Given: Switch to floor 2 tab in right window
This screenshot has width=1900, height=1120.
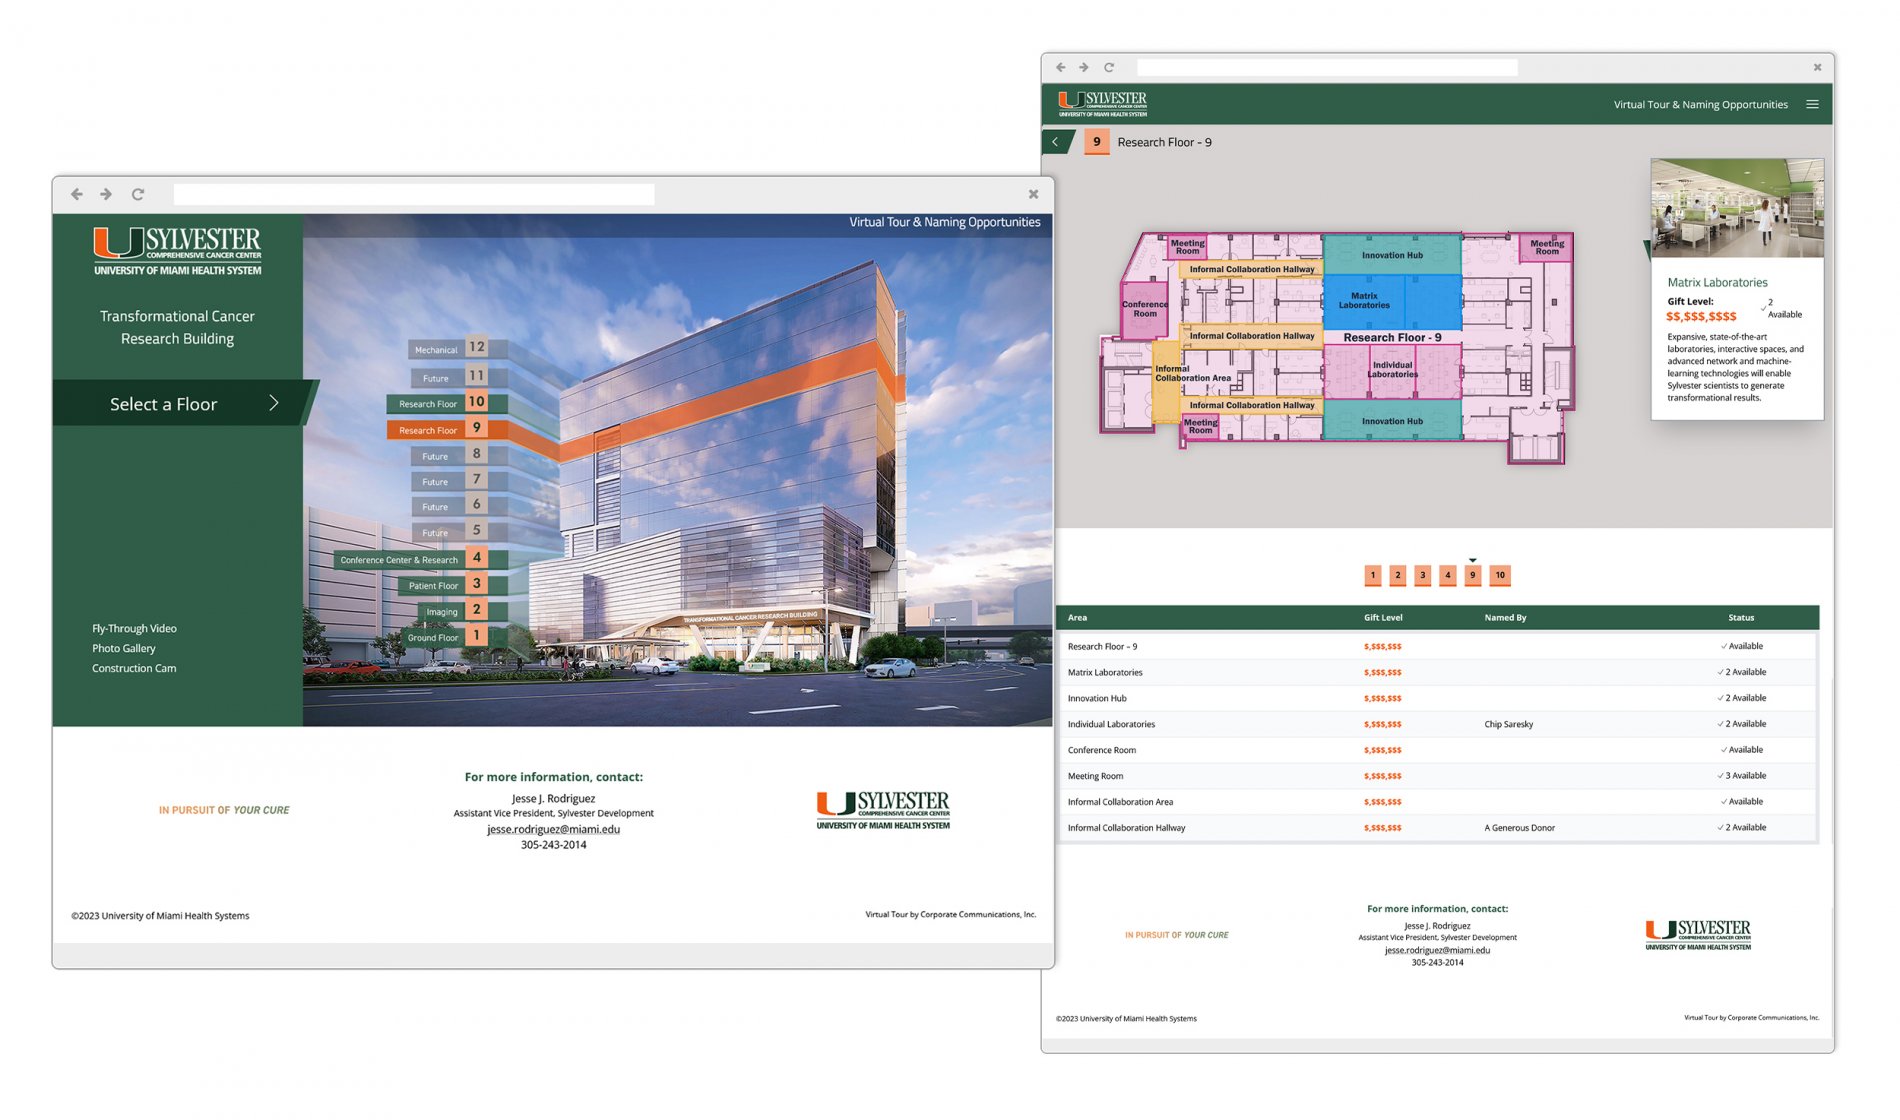Looking at the screenshot, I should click(x=1398, y=575).
